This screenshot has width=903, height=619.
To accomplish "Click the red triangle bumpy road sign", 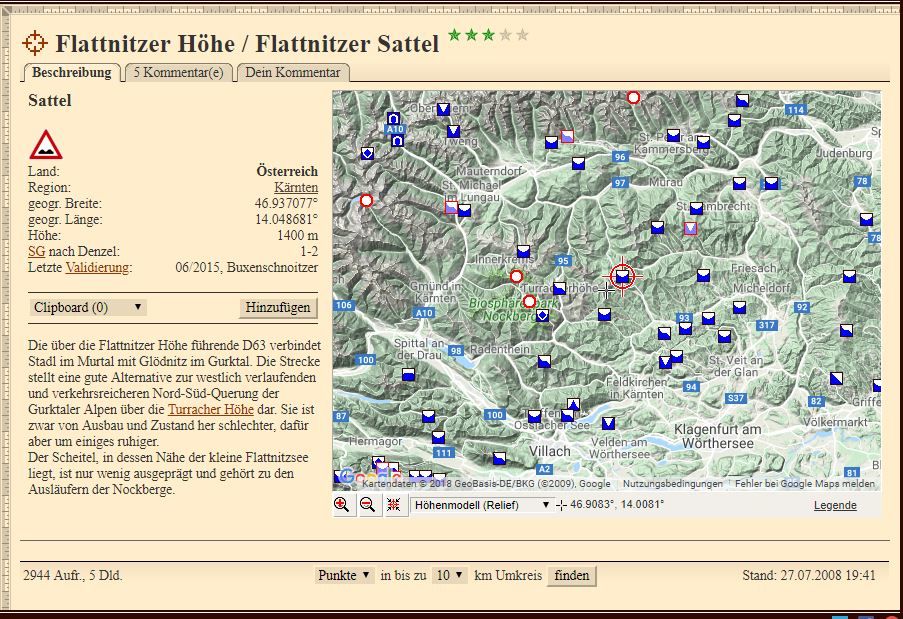I will 45,146.
